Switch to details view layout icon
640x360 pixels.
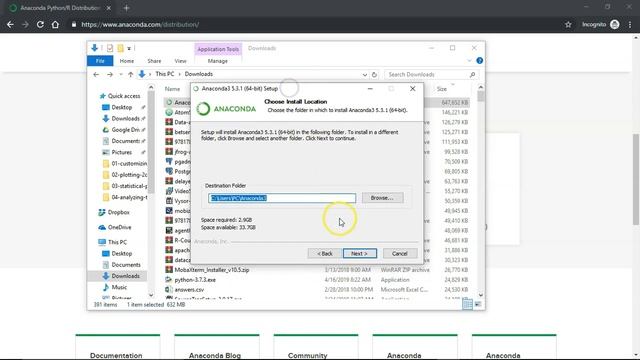click(467, 304)
